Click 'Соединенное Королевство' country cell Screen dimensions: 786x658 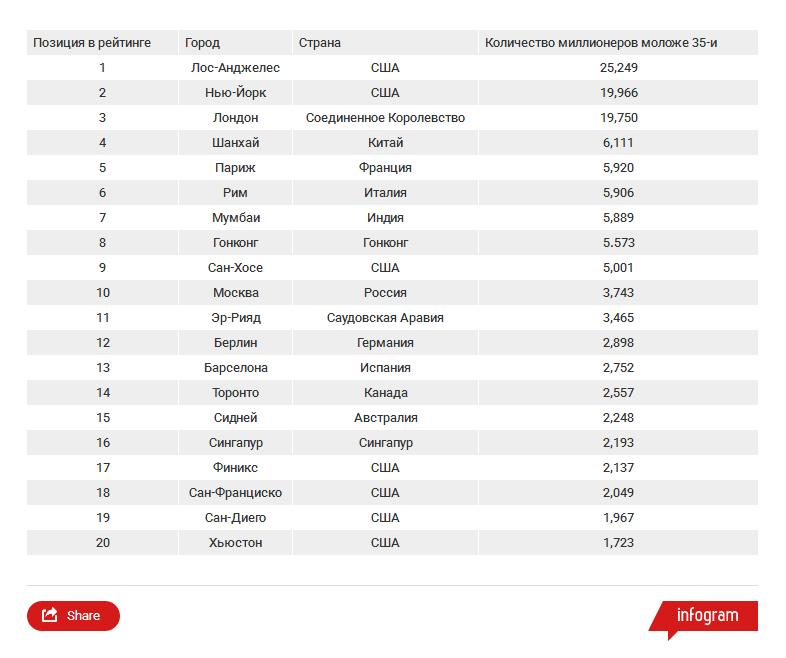click(385, 118)
